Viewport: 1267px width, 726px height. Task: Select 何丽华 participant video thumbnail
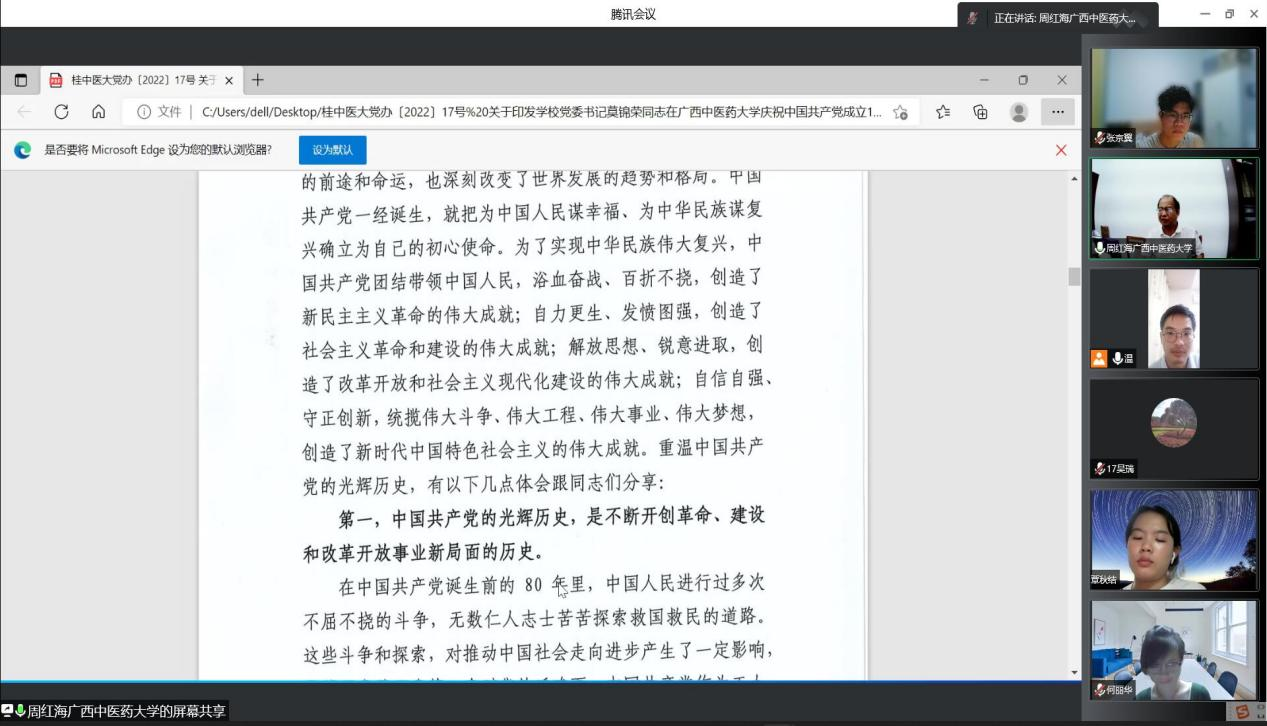[1174, 650]
